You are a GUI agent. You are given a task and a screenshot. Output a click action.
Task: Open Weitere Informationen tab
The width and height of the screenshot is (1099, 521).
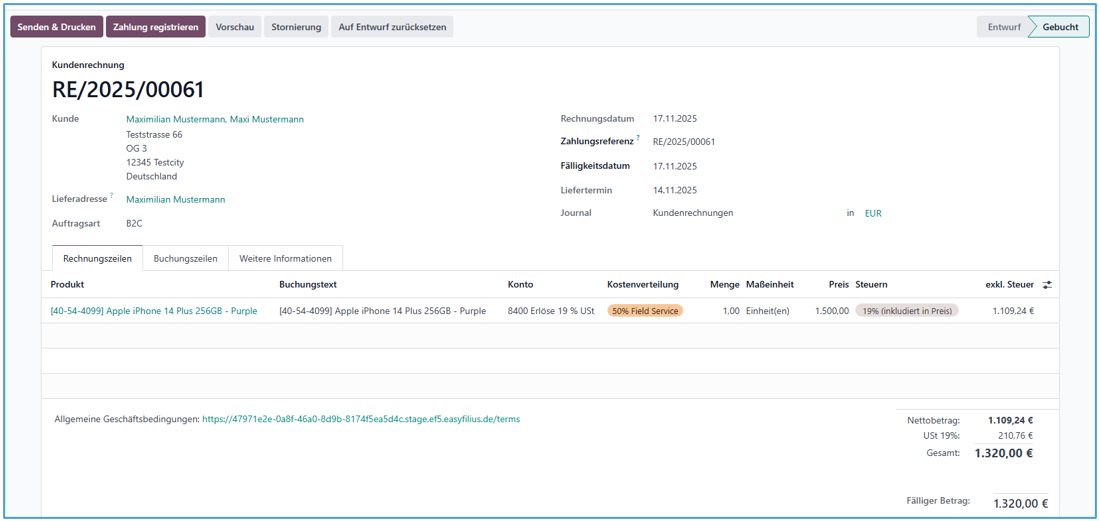point(286,259)
